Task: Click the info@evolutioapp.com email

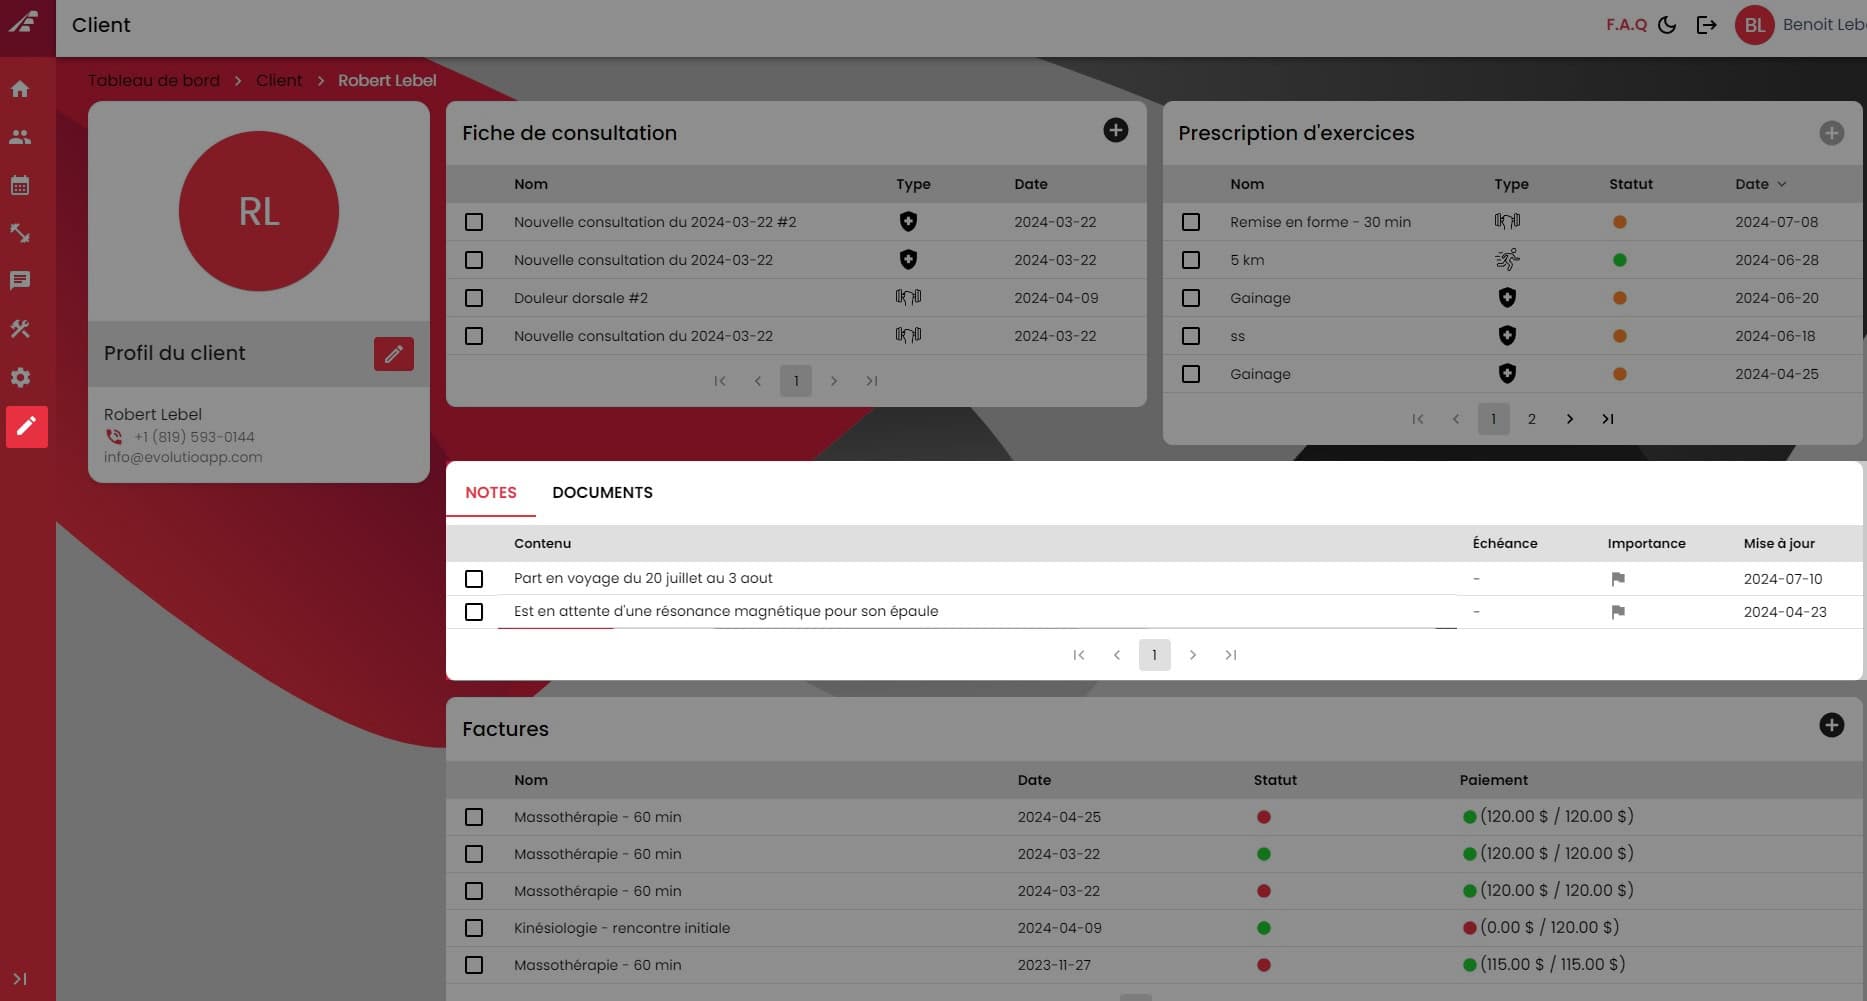Action: click(x=183, y=457)
